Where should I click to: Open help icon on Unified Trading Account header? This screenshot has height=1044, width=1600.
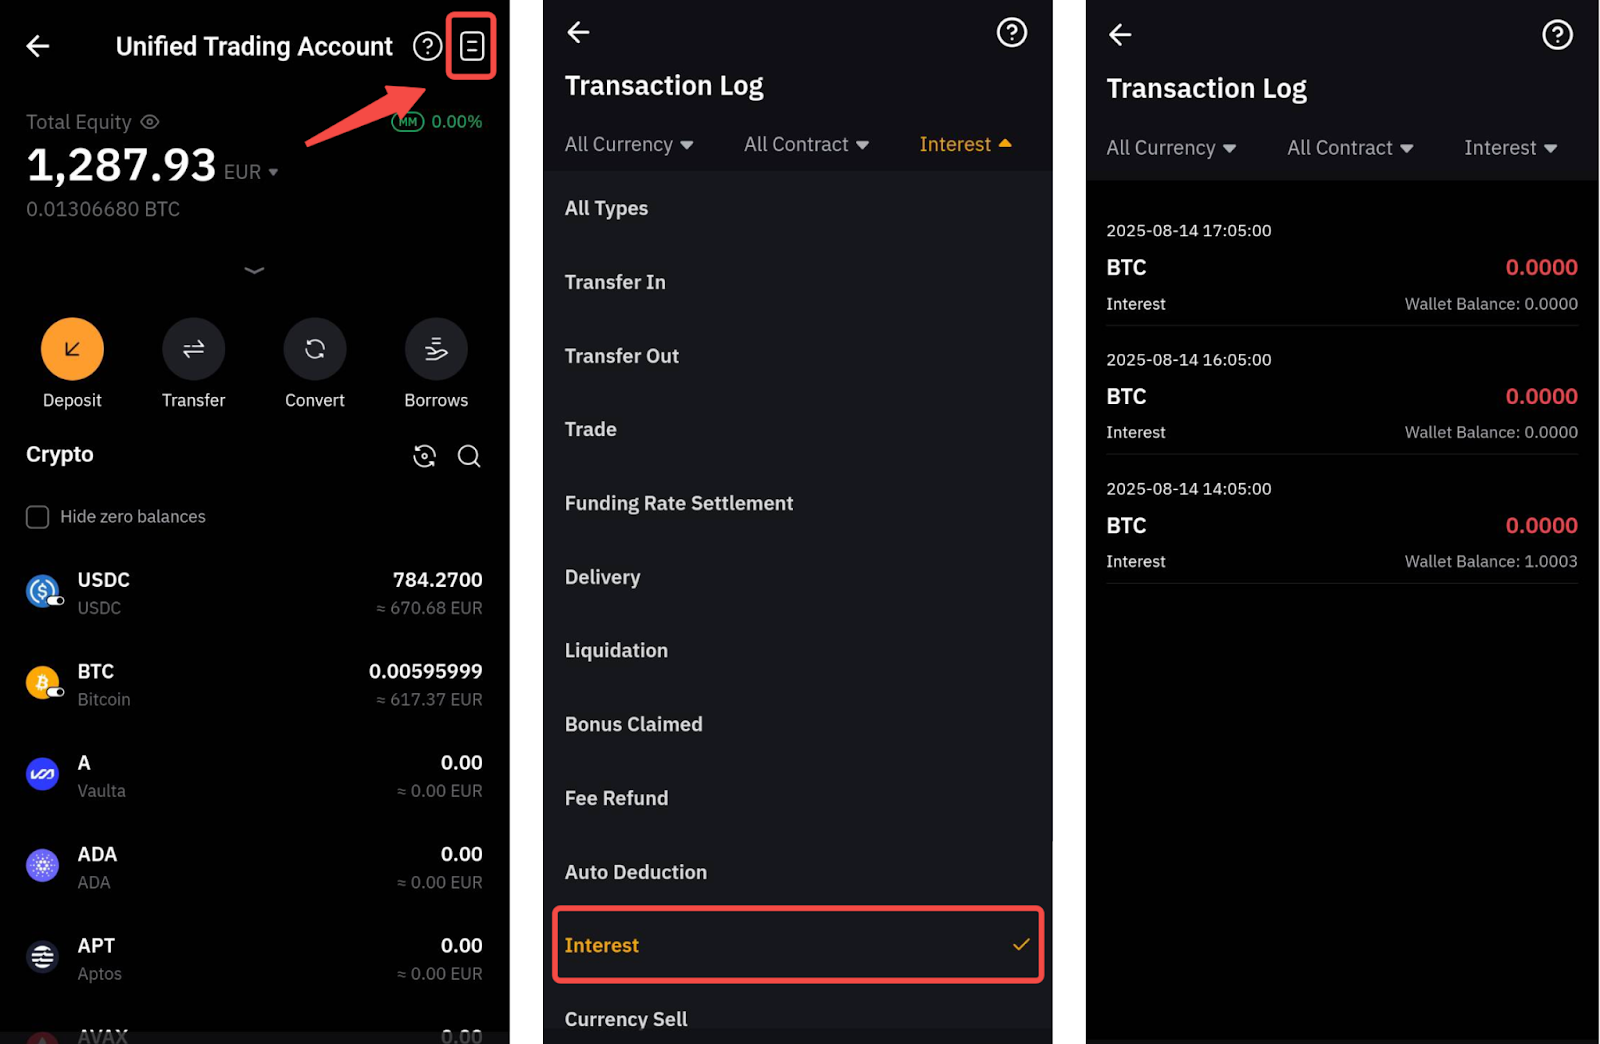click(x=427, y=46)
